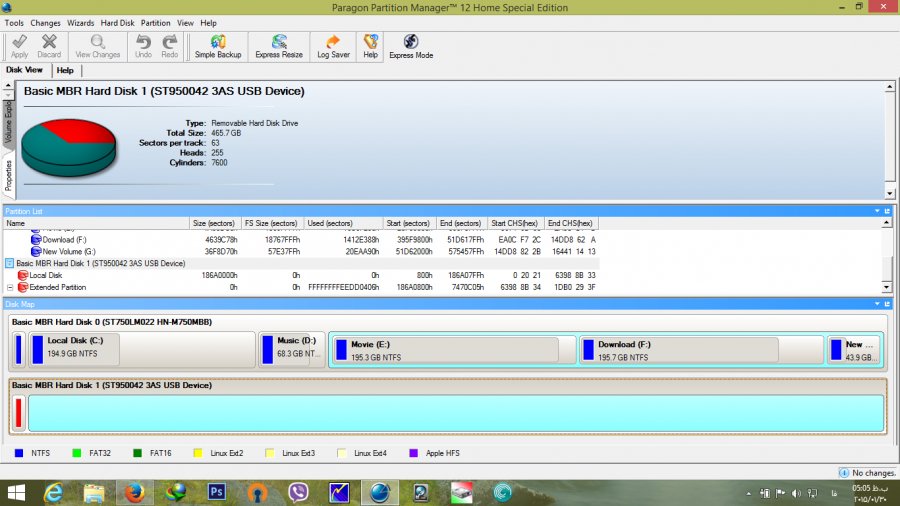The image size is (900, 506).
Task: Click the Discard X toolbar icon
Action: tap(49, 46)
